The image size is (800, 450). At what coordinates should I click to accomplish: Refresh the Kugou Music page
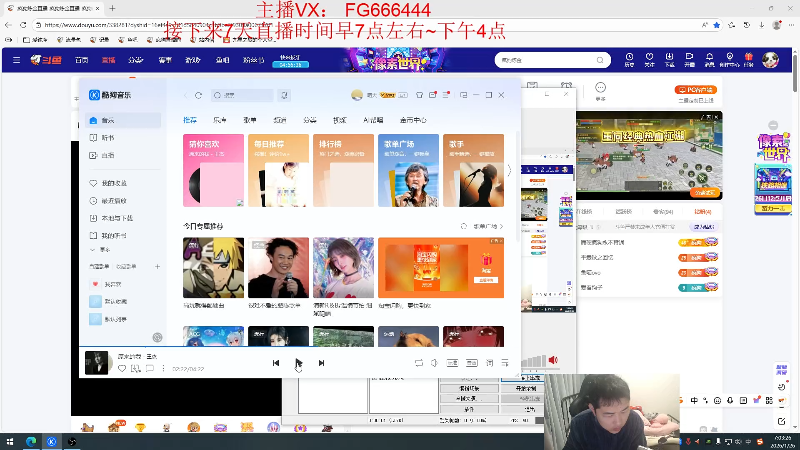(x=198, y=95)
